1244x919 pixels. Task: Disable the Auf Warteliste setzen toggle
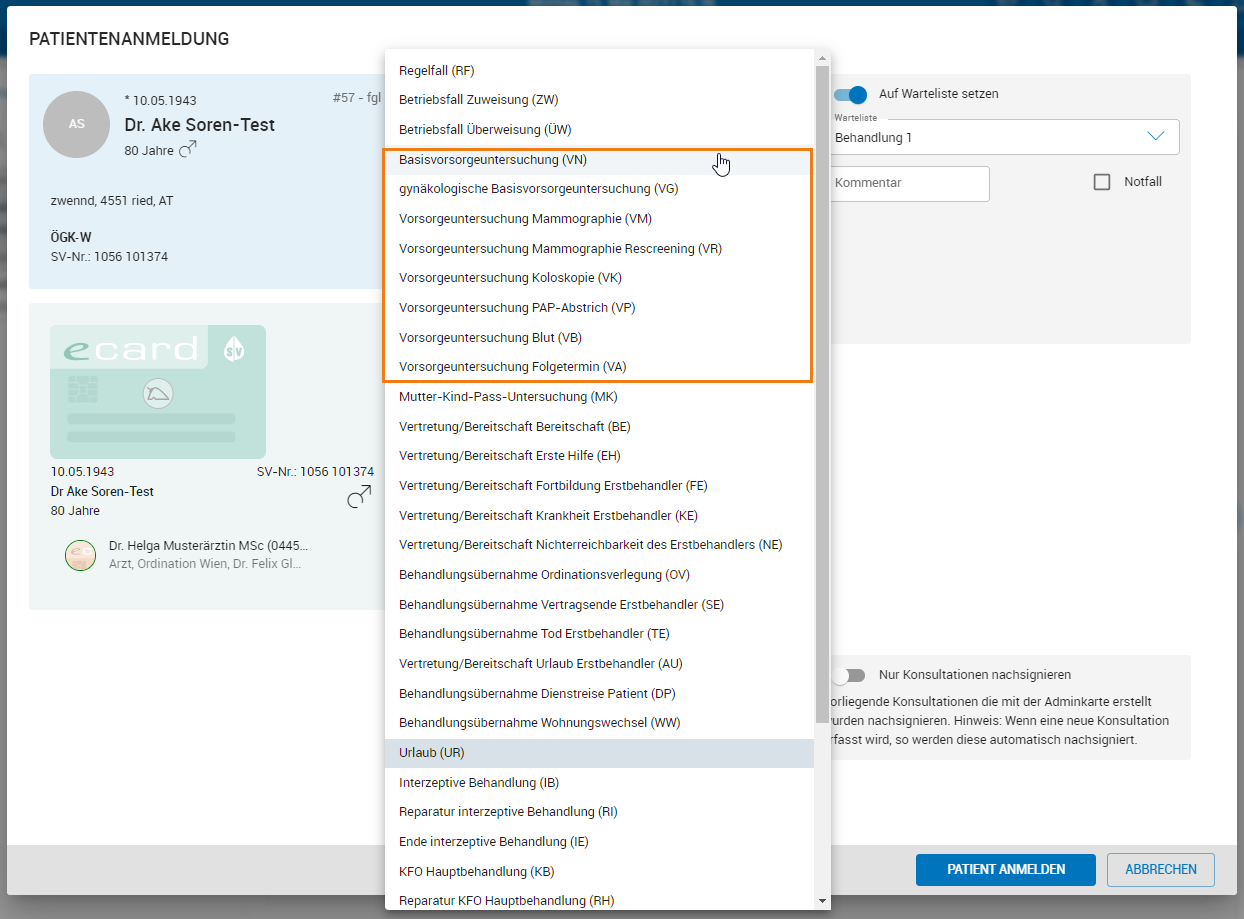(850, 94)
